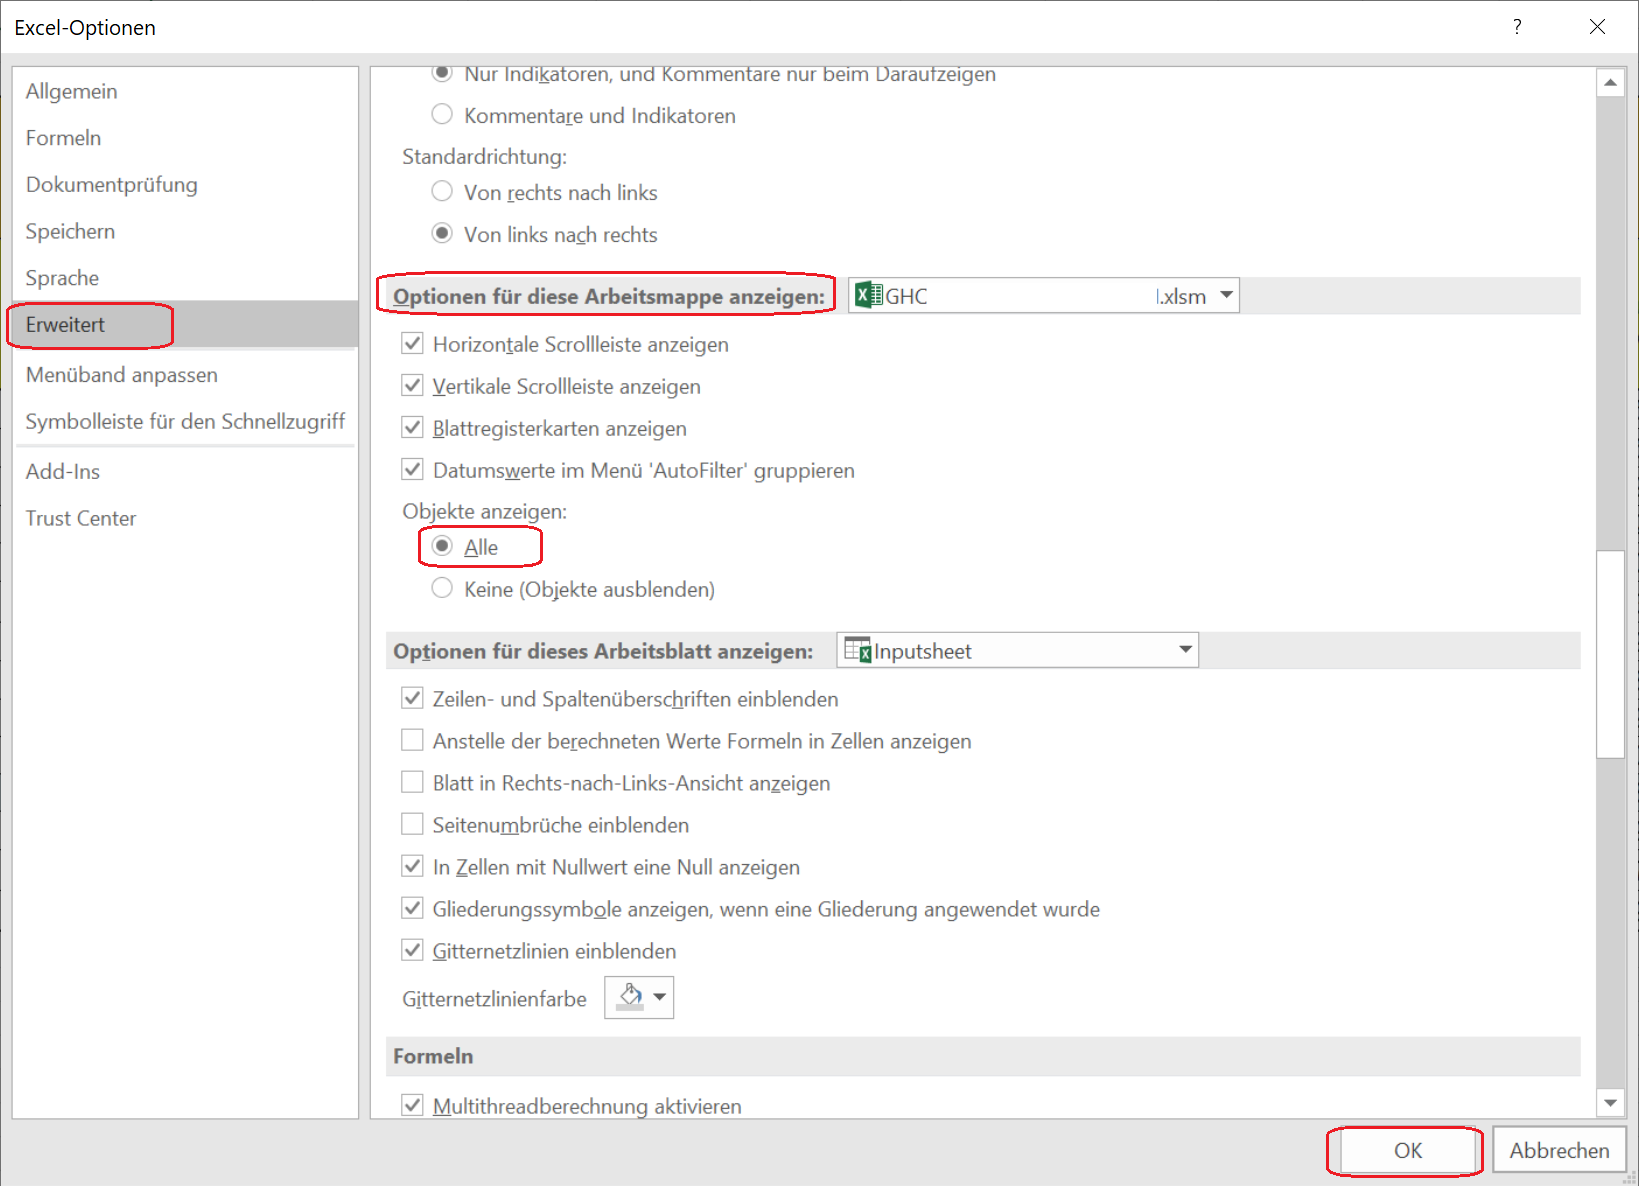Switch to the Formeln category
1639x1186 pixels.
tap(63, 138)
